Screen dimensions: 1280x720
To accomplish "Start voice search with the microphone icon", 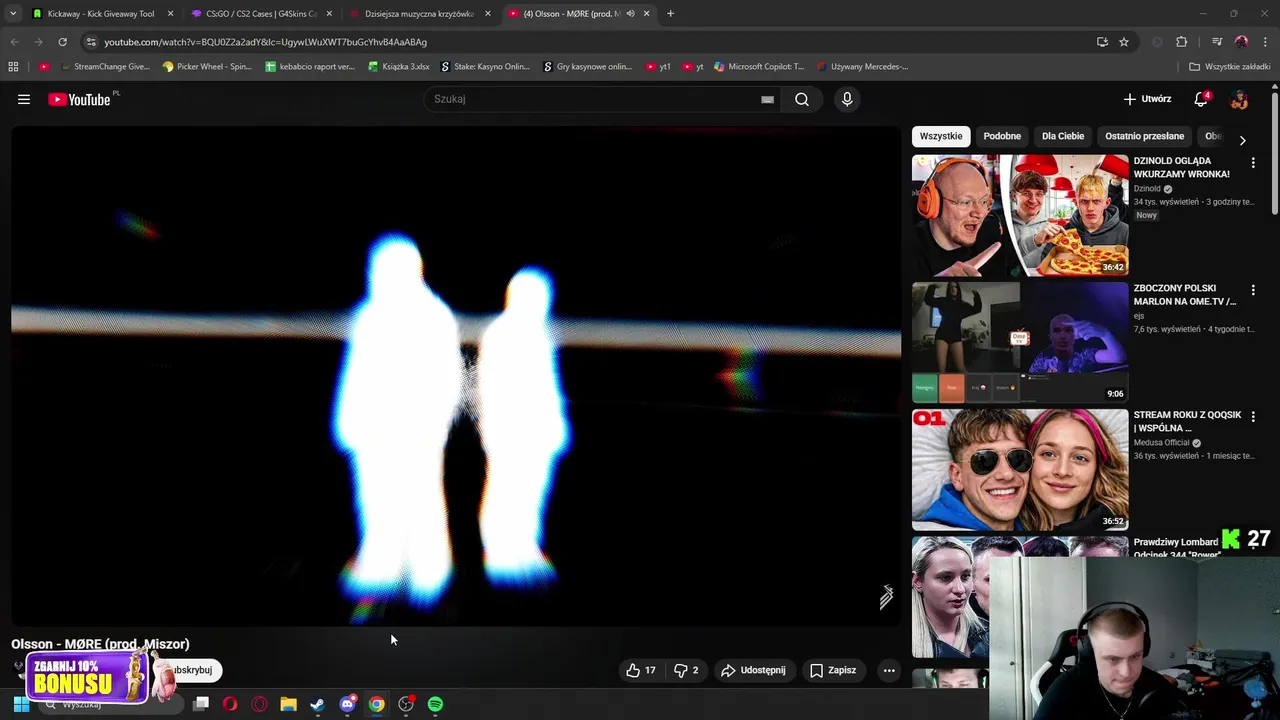I will (x=847, y=99).
